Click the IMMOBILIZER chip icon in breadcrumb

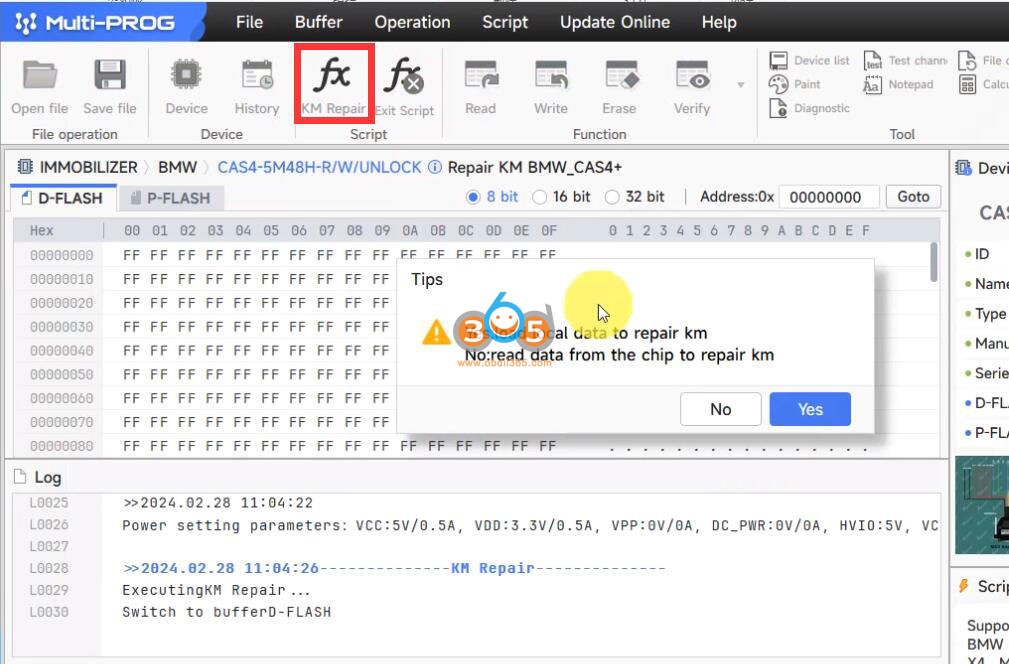[x=24, y=167]
